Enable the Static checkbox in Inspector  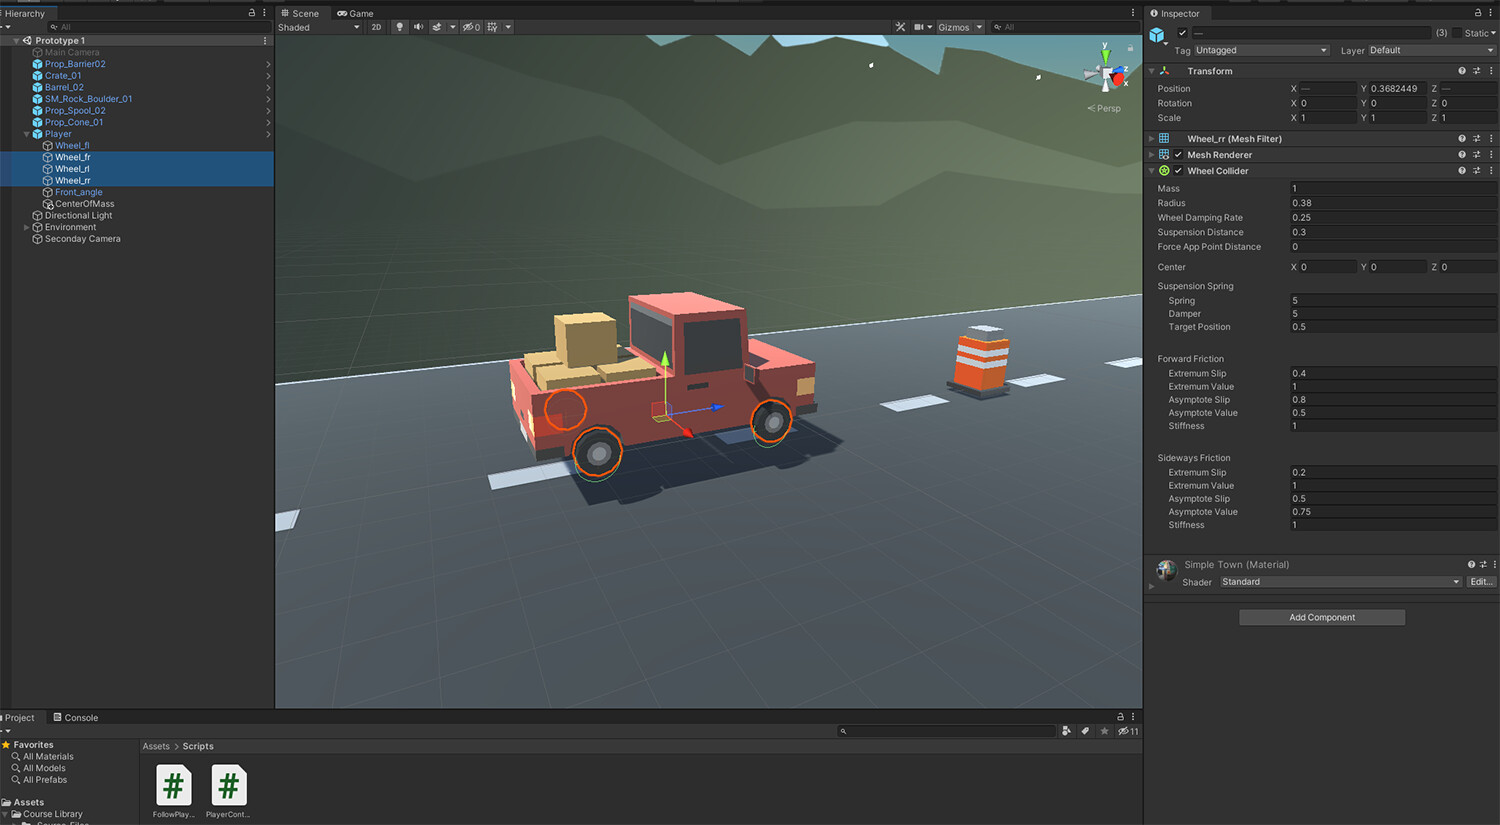tap(1457, 33)
